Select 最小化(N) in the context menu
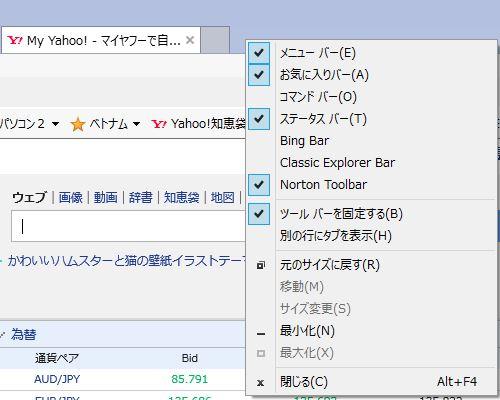This screenshot has height=400, width=500. click(371, 331)
